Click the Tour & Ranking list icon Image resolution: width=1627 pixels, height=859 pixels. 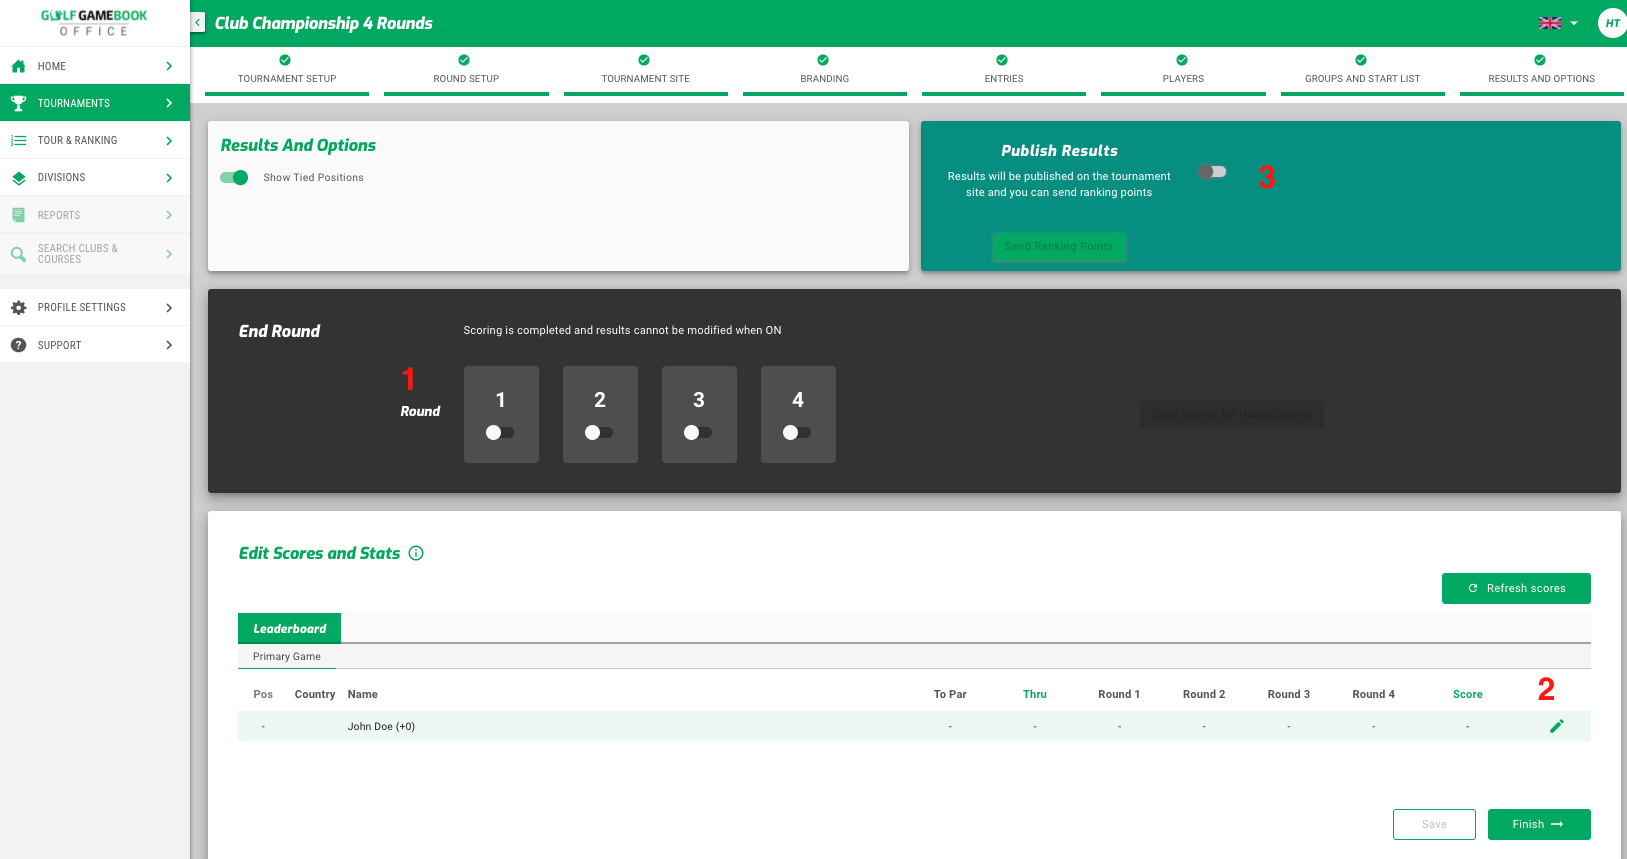(18, 141)
